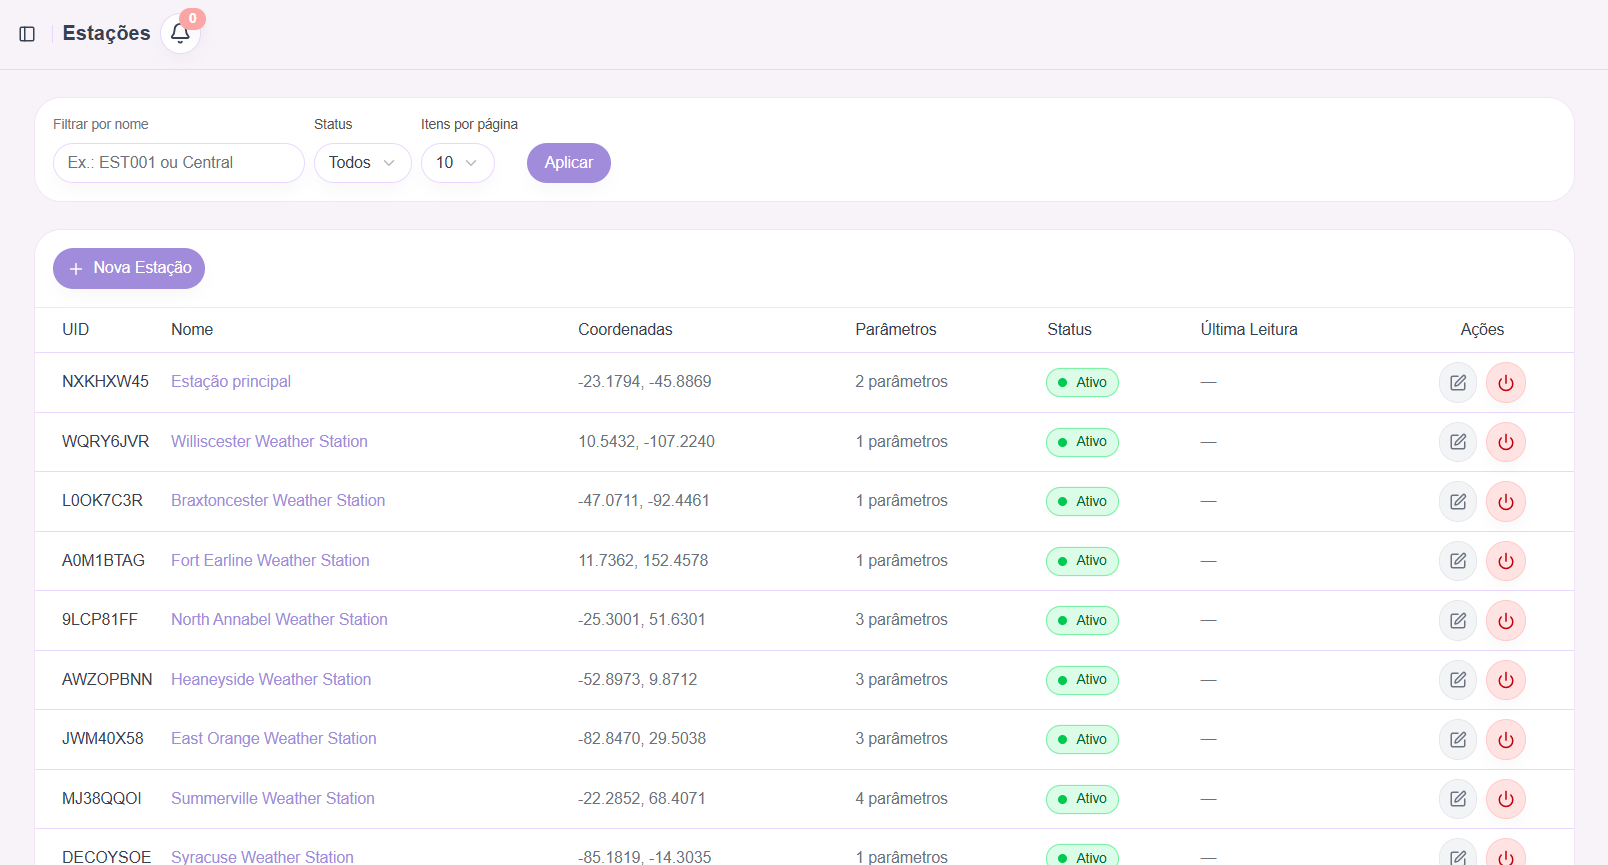Edit the Estação principal station
1608x865 pixels.
(1457, 383)
